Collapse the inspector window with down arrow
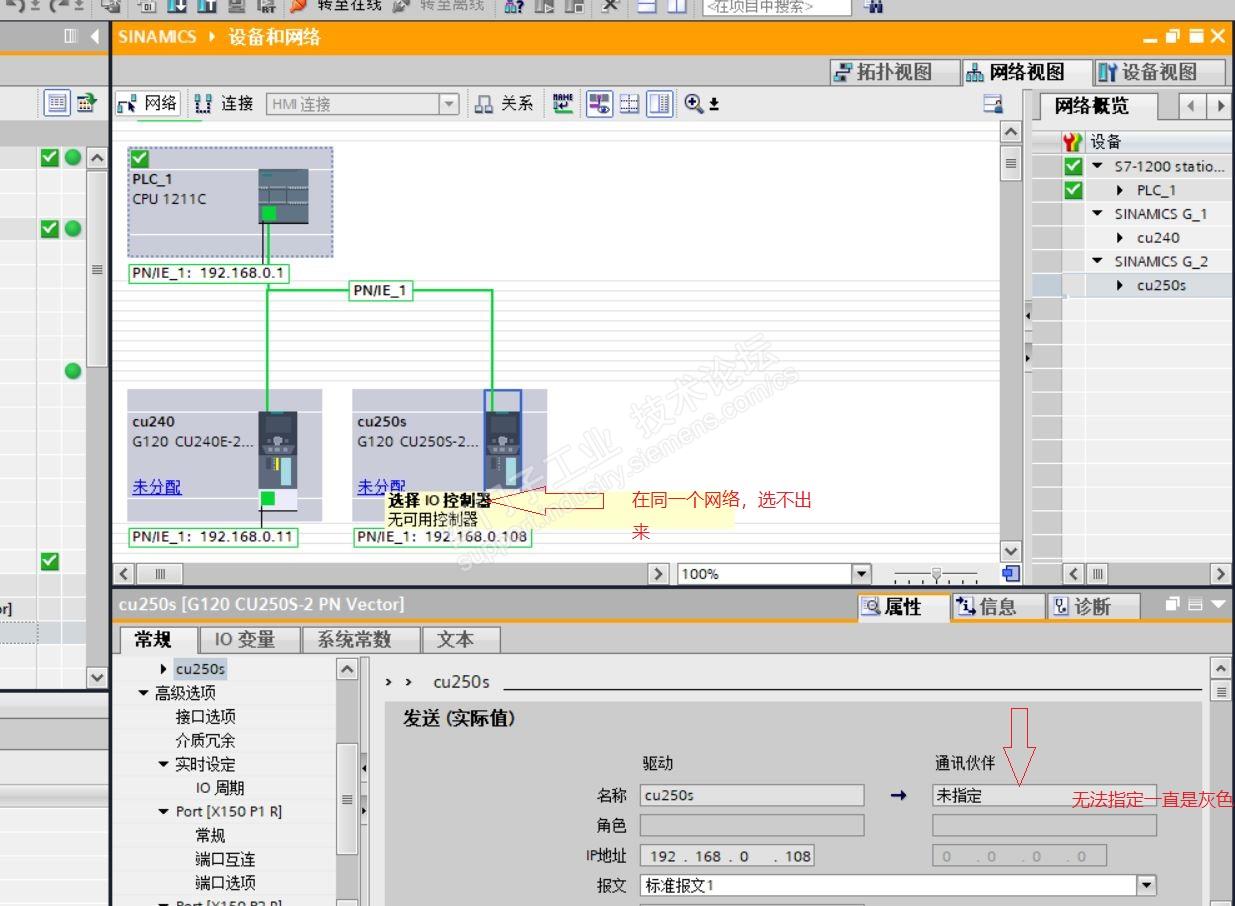 (x=1217, y=604)
